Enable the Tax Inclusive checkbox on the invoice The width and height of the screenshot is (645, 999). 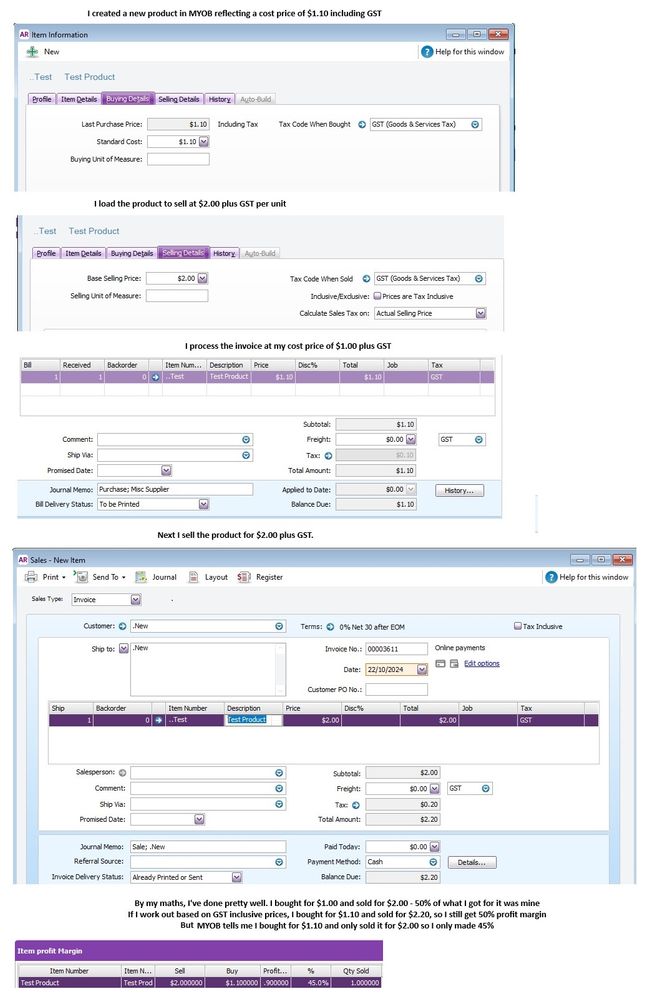coord(517,627)
